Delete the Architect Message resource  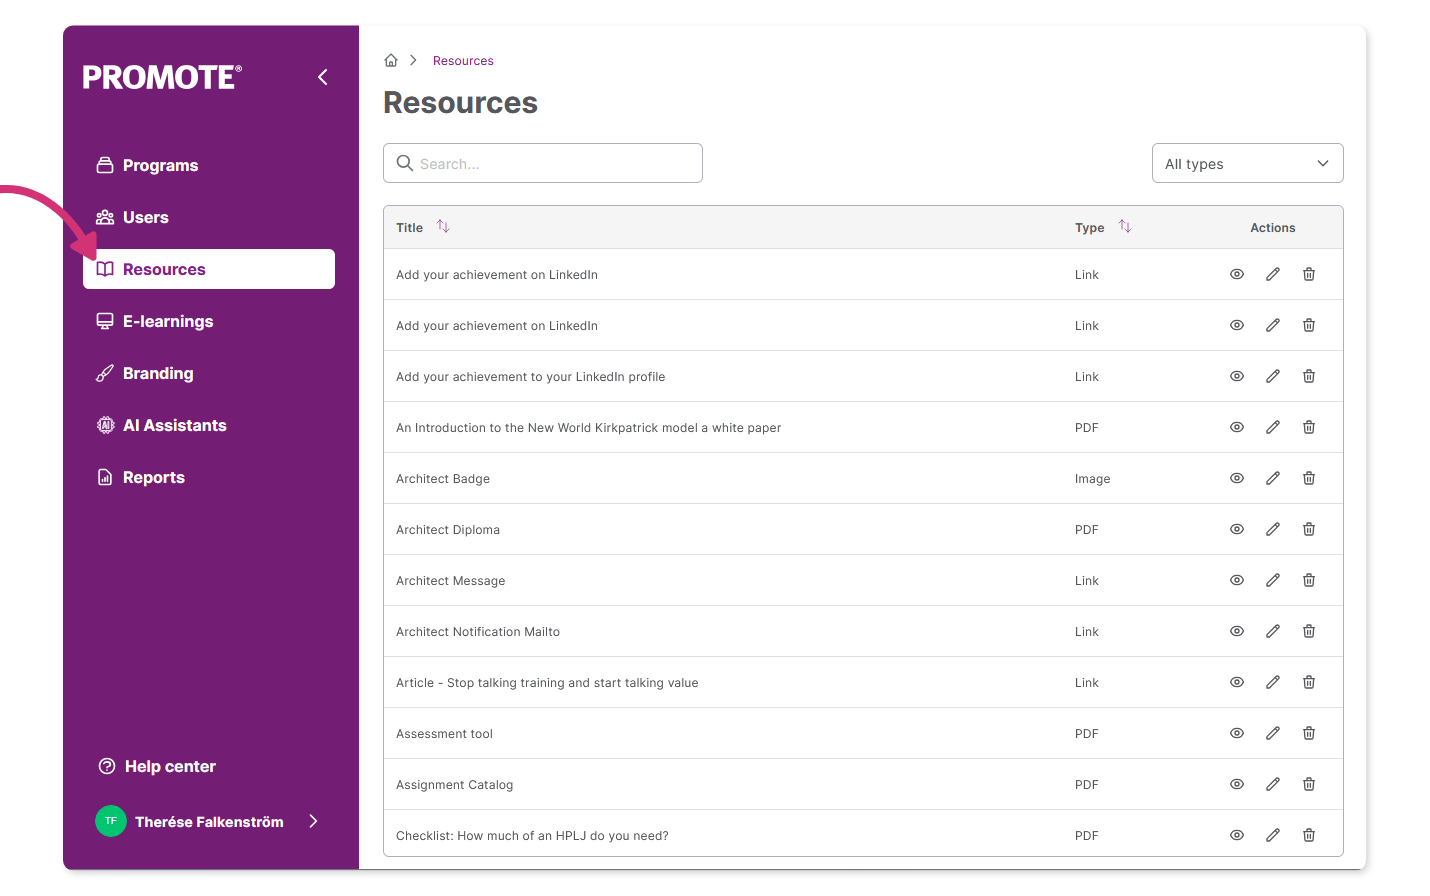click(x=1309, y=580)
